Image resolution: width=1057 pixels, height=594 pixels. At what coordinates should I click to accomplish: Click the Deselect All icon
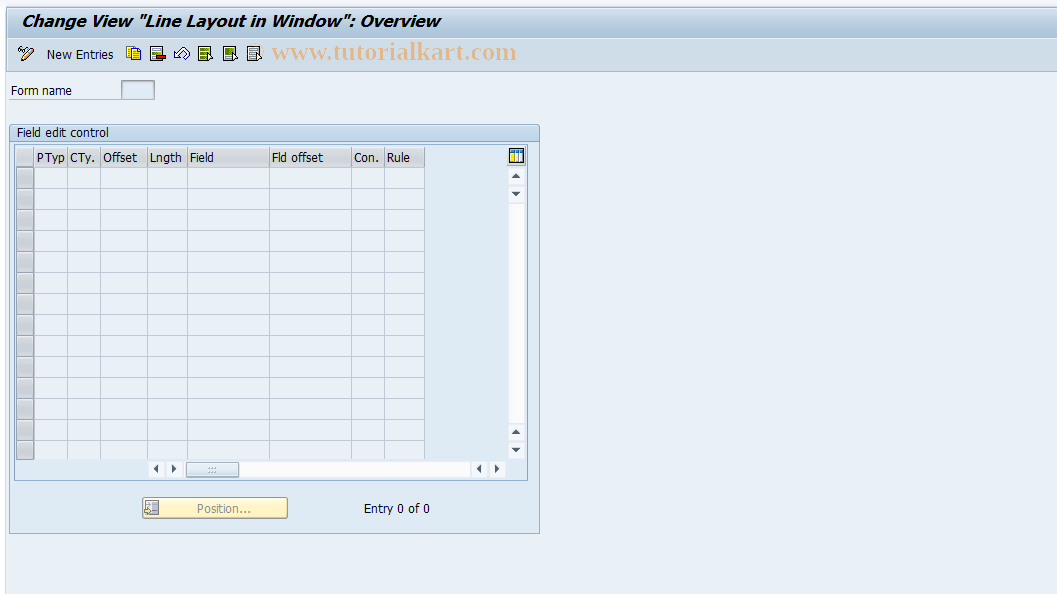tap(254, 54)
